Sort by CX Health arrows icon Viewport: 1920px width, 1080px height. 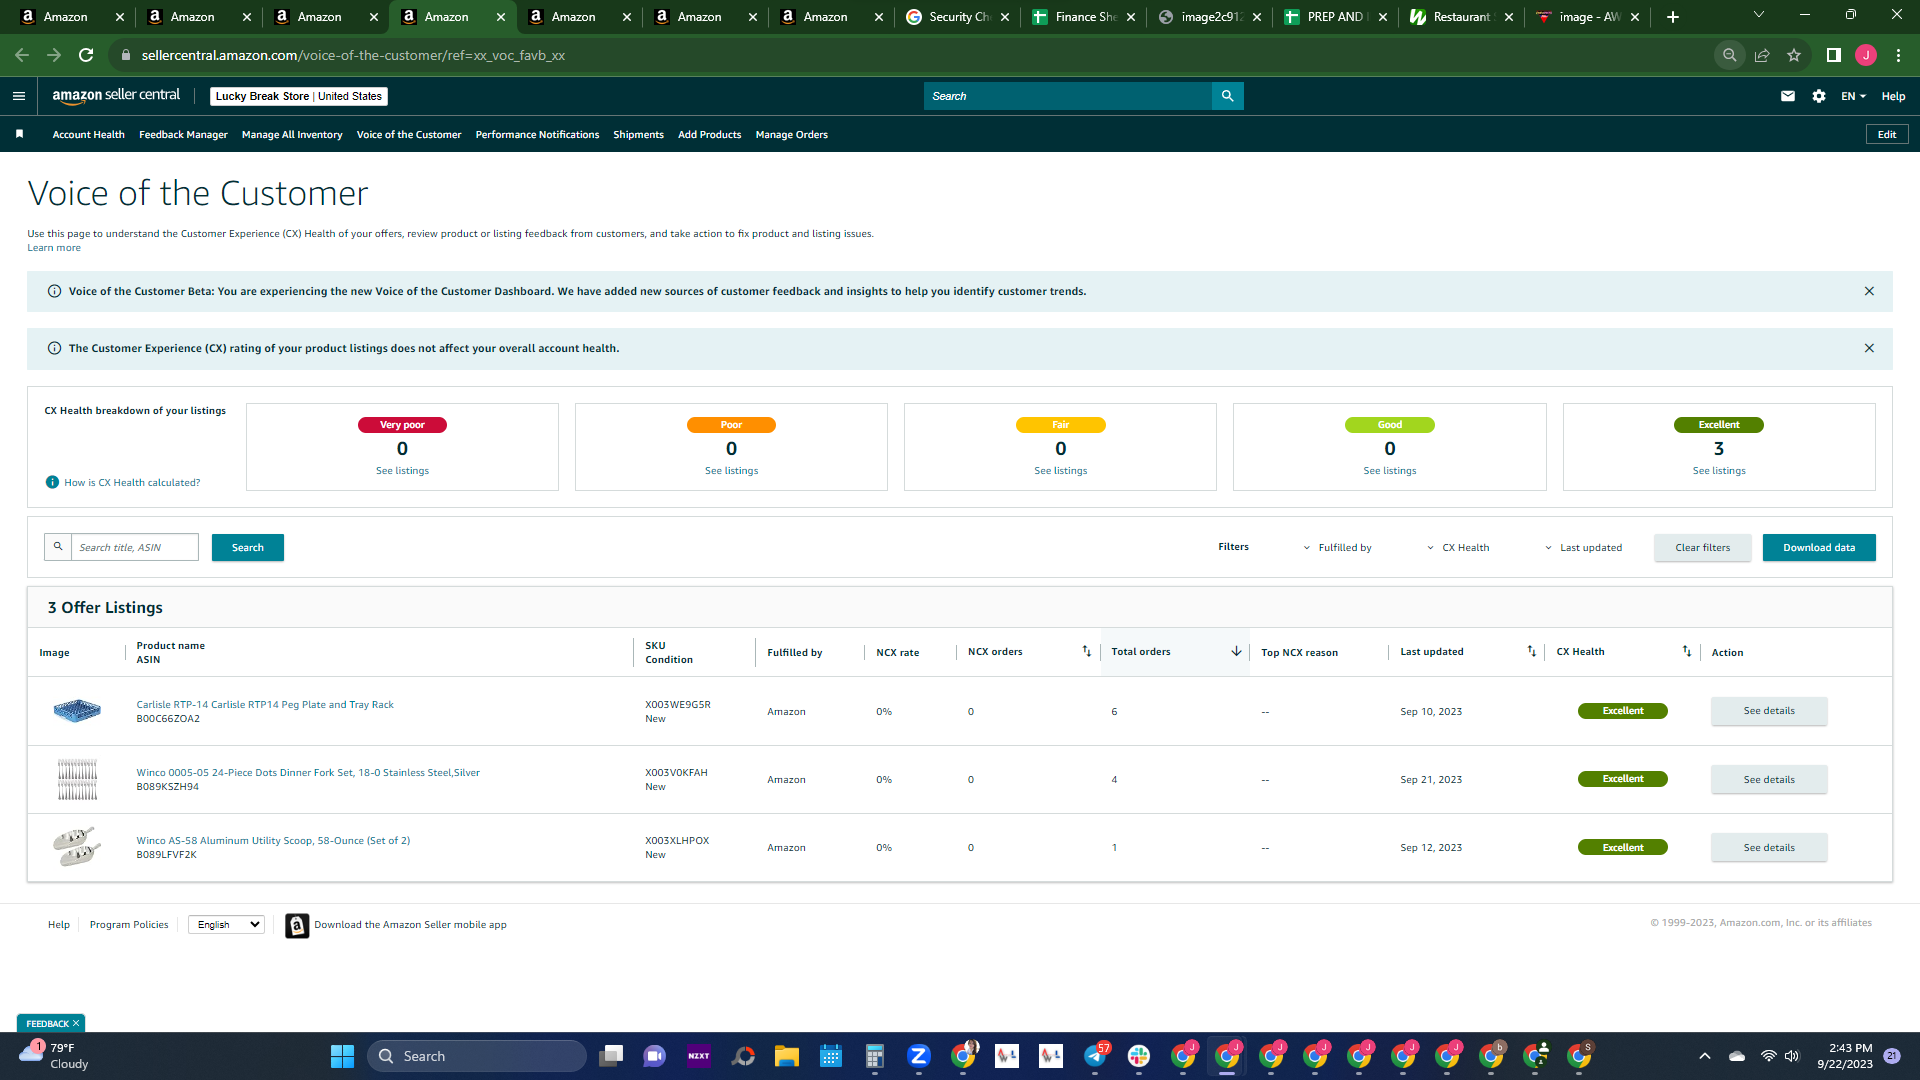pyautogui.click(x=1687, y=651)
